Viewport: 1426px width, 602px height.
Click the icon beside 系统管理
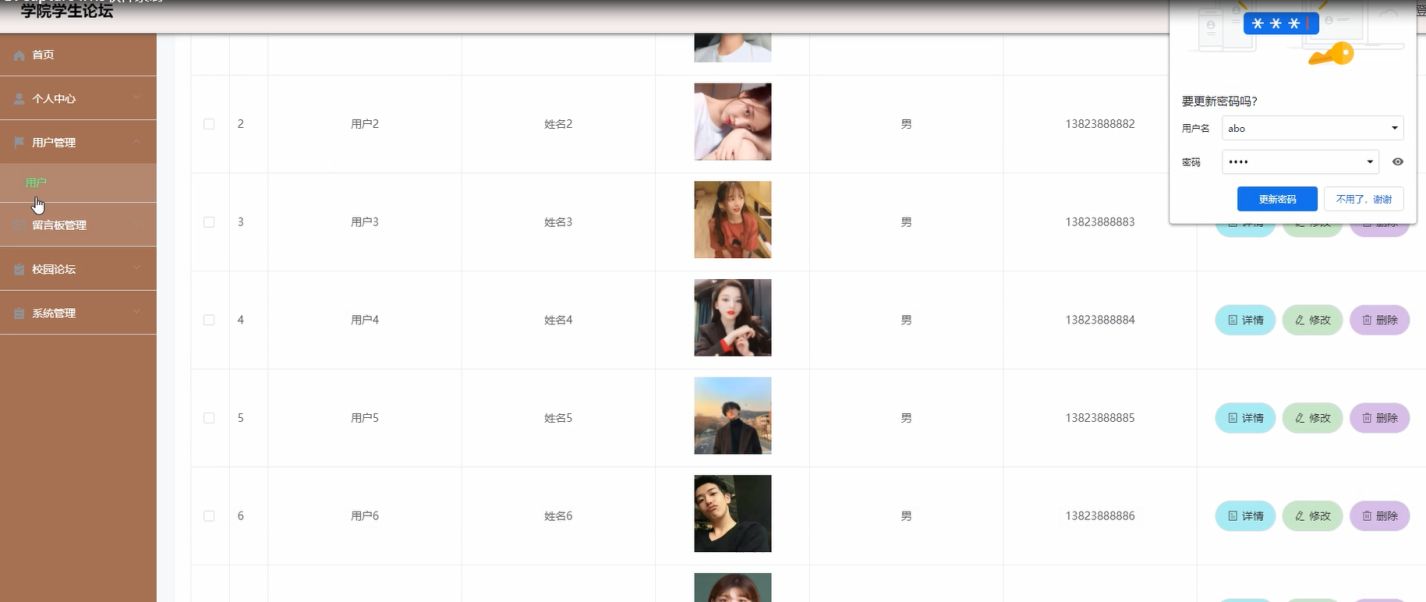(19, 313)
